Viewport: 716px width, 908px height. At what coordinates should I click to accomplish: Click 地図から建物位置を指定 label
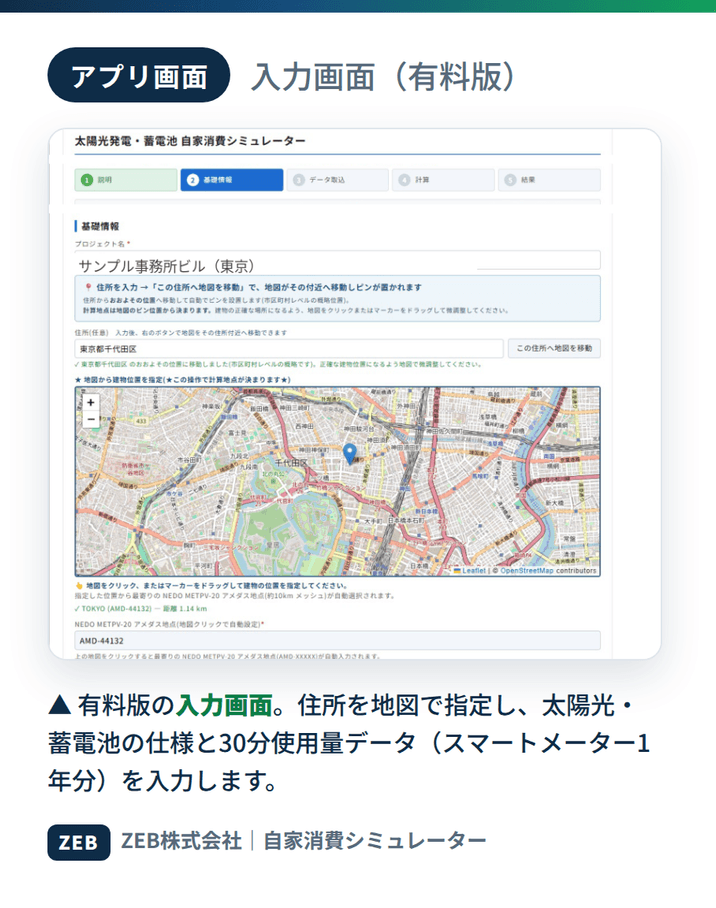[x=182, y=380]
